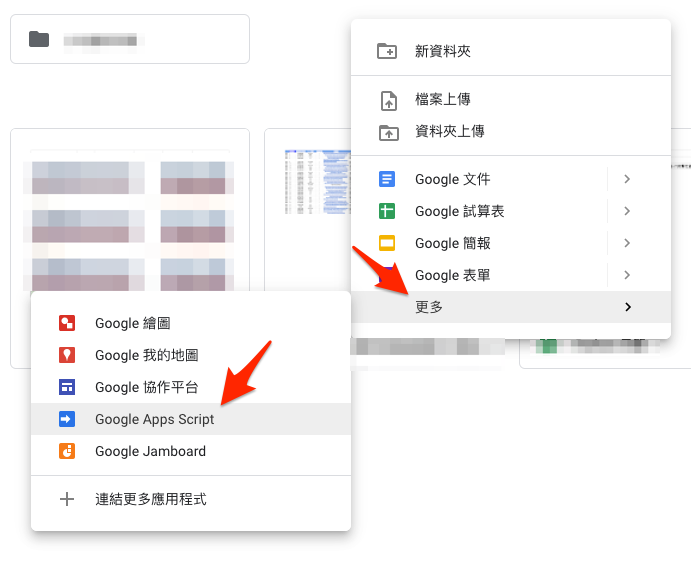Click the green Google Sheets icon
Image resolution: width=691 pixels, height=566 pixels.
click(387, 212)
